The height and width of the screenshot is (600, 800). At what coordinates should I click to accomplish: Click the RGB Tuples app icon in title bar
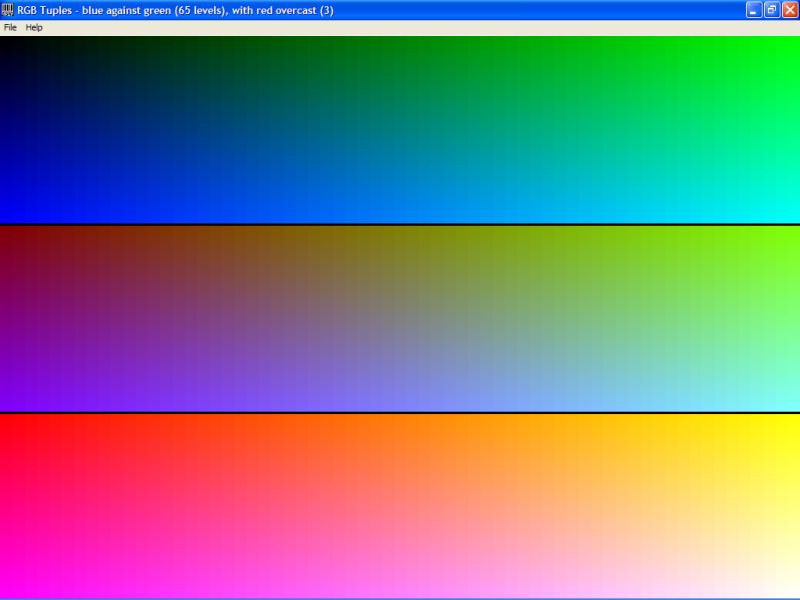(8, 10)
